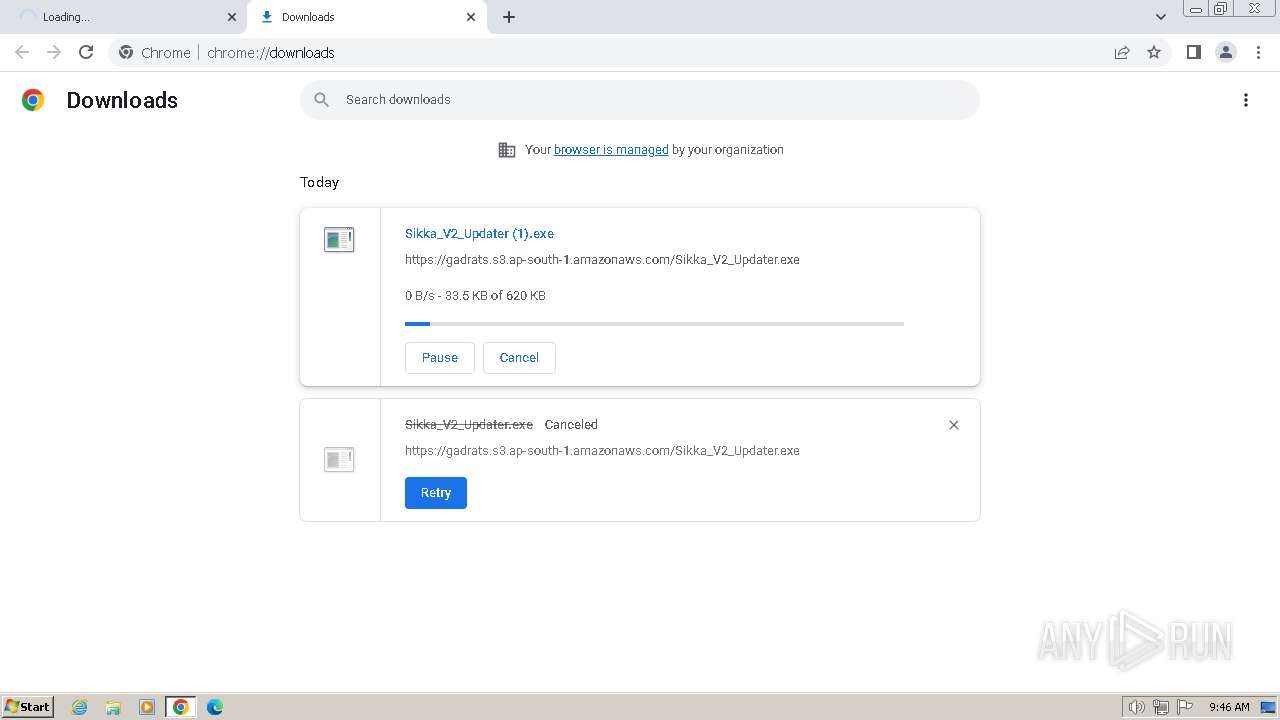The width and height of the screenshot is (1280, 720).
Task: Open the Windows Start menu
Action: pos(28,707)
